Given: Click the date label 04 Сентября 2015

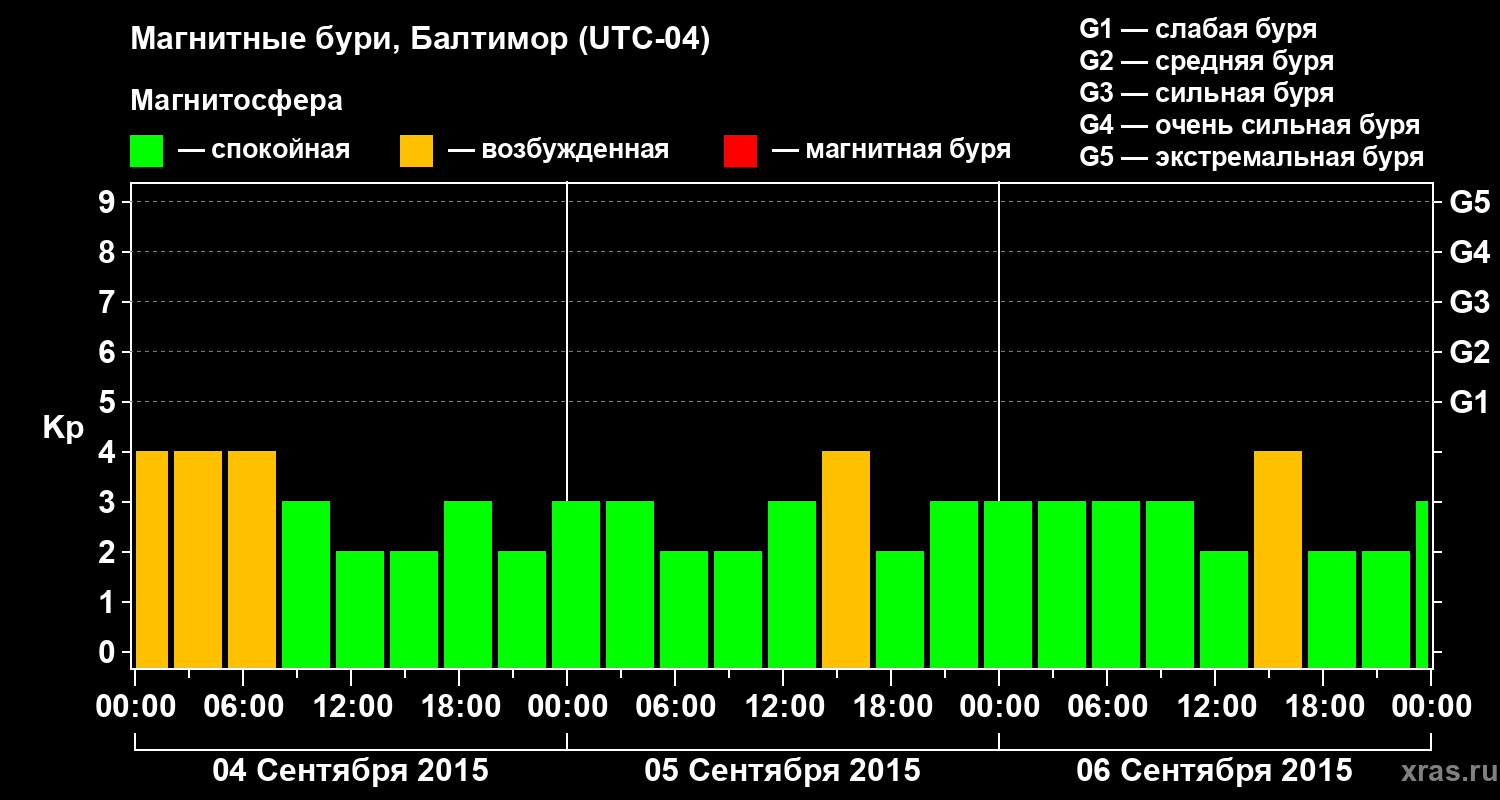Looking at the screenshot, I should tap(351, 770).
